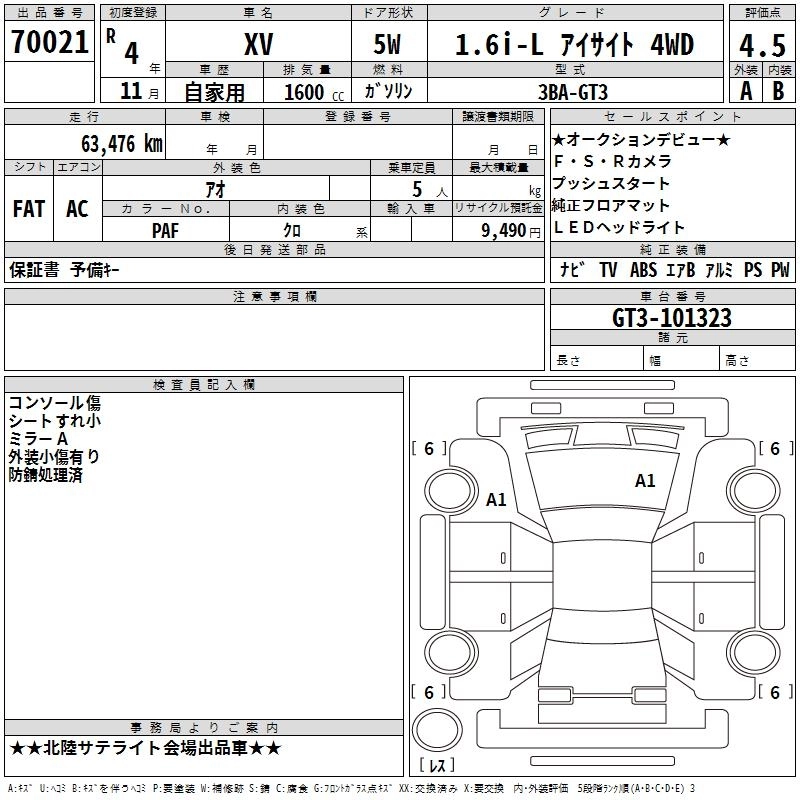This screenshot has width=800, height=800.
Task: Click exterior grade A
Action: pyautogui.click(x=746, y=91)
